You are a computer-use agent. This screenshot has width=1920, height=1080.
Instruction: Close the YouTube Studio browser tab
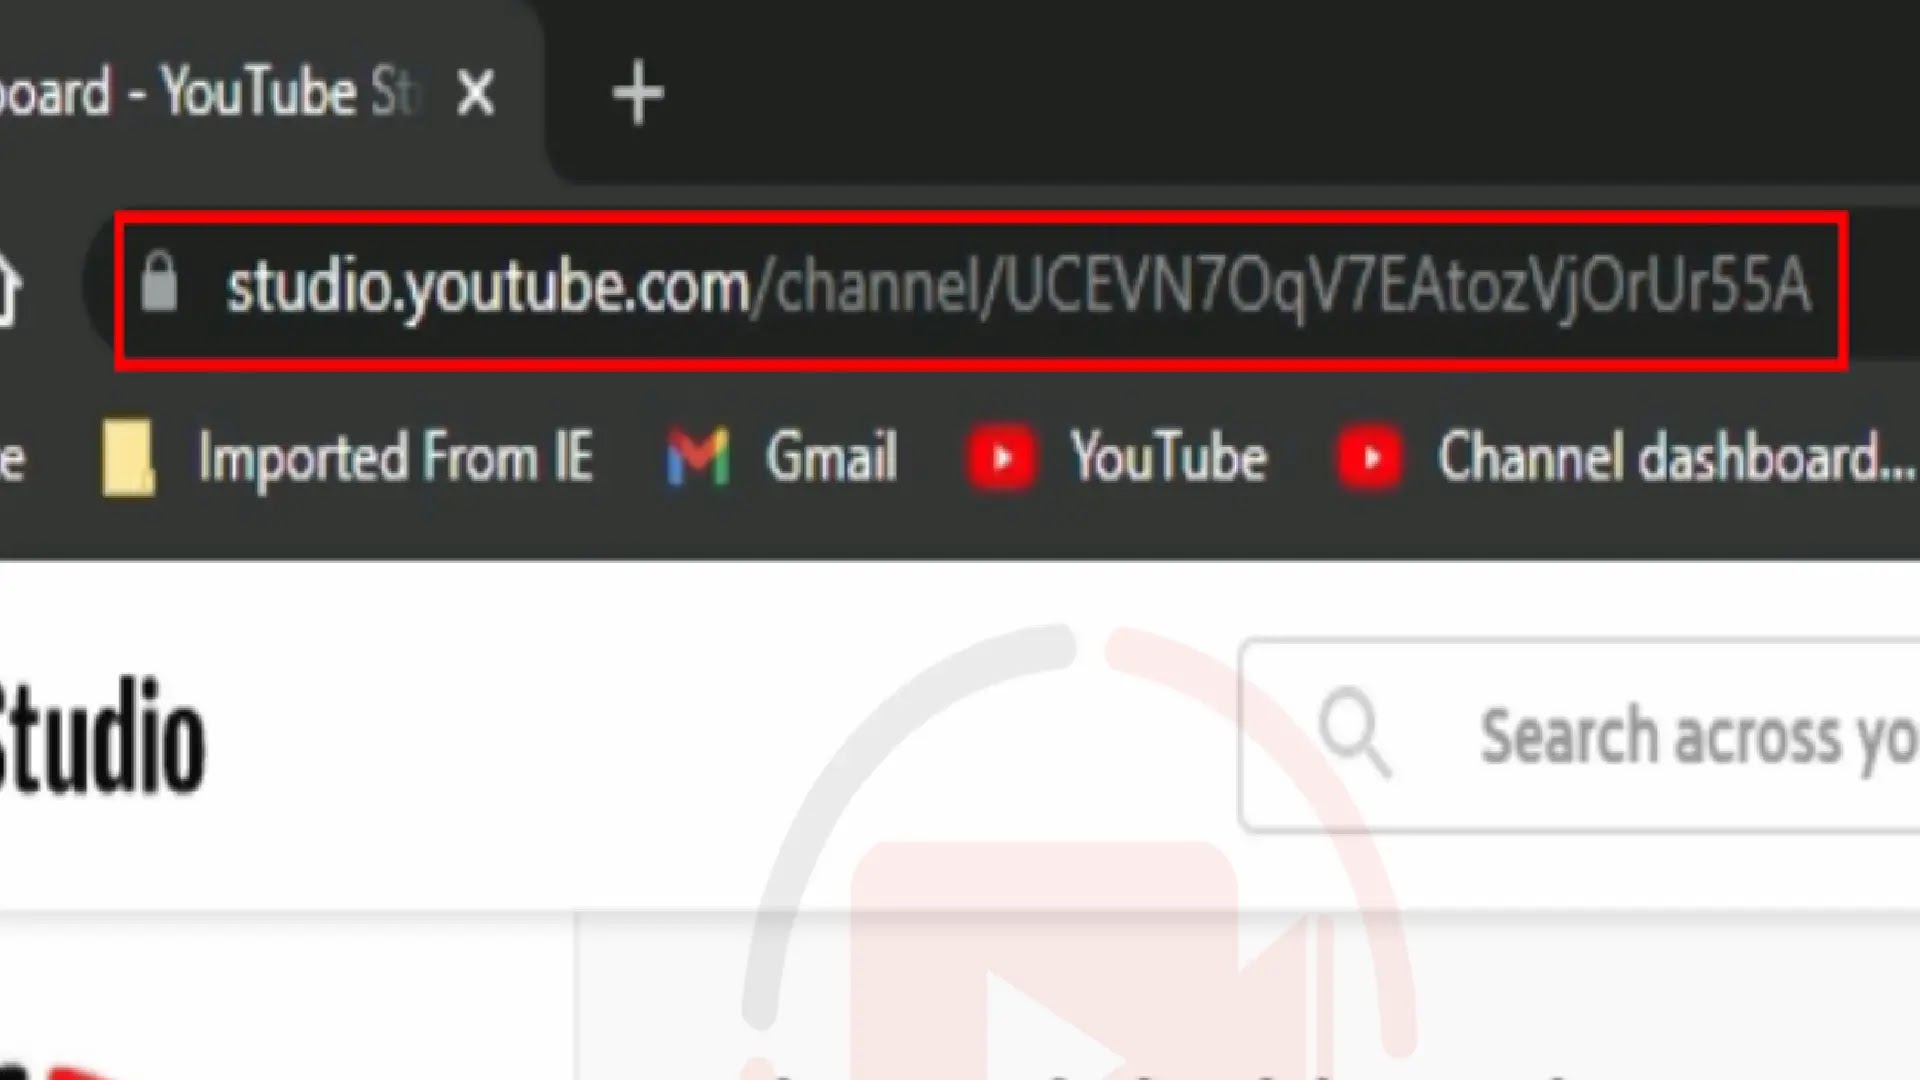pyautogui.click(x=476, y=94)
